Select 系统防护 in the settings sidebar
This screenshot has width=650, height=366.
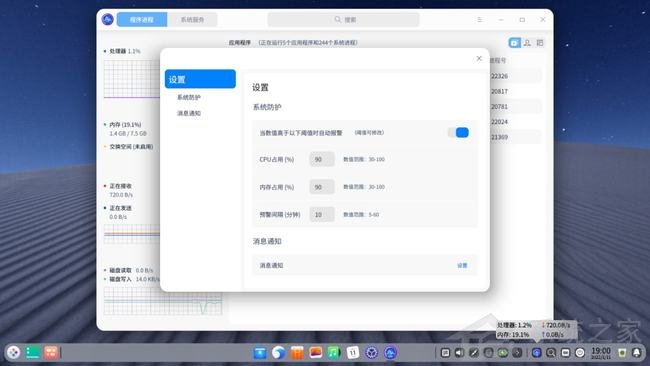point(189,97)
